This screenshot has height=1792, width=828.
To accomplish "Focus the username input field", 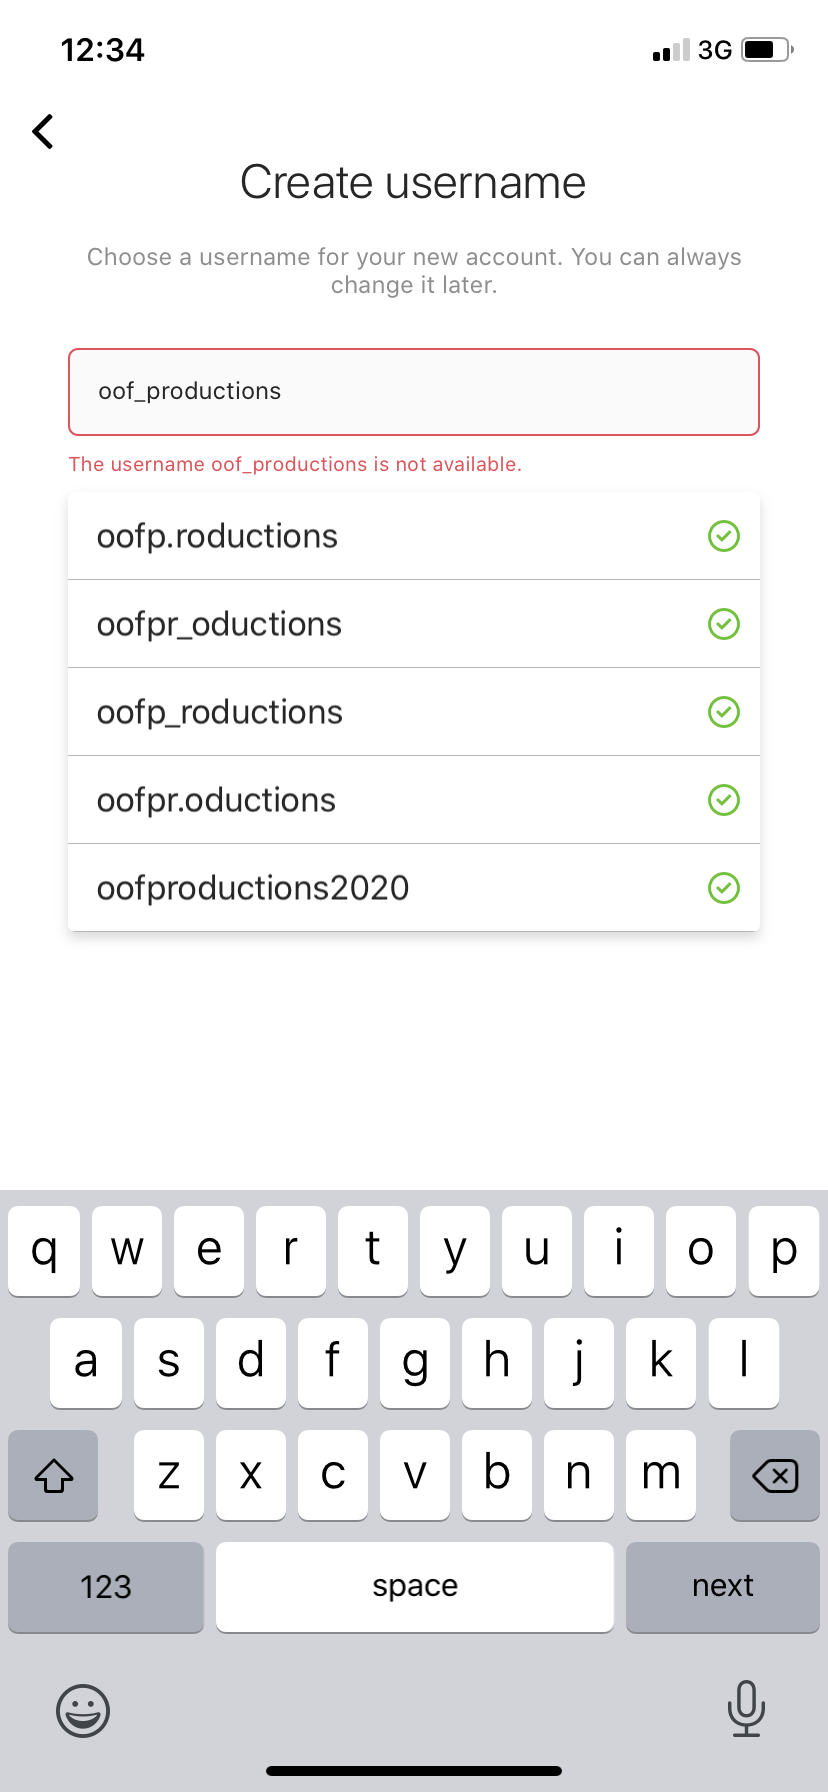I will [x=414, y=392].
